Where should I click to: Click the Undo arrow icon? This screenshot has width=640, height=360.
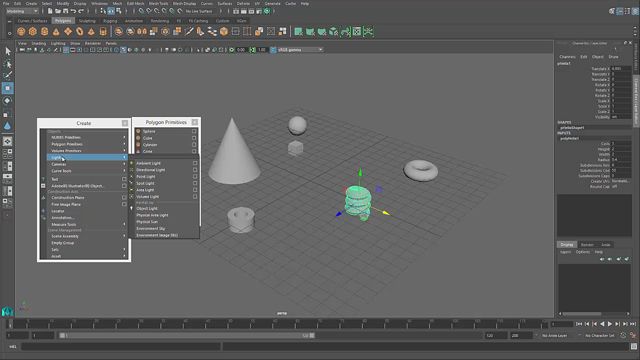(73, 11)
